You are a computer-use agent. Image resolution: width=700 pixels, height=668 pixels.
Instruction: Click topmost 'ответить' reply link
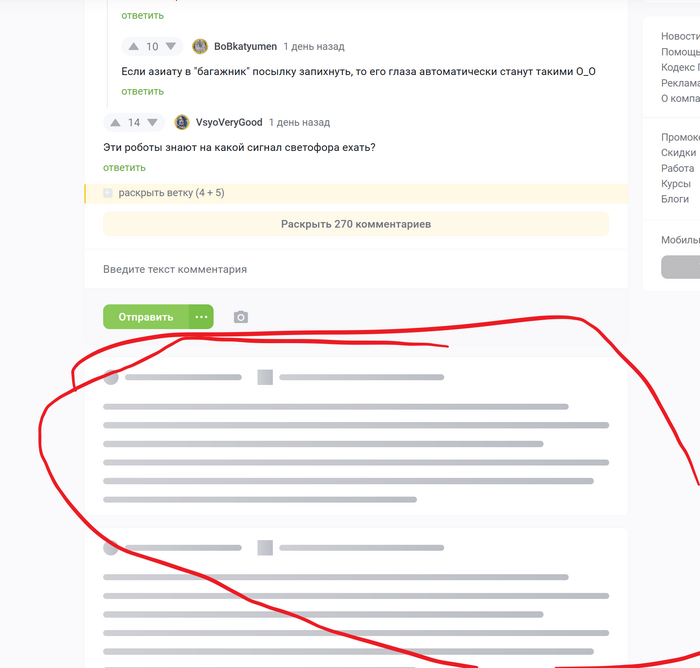142,16
